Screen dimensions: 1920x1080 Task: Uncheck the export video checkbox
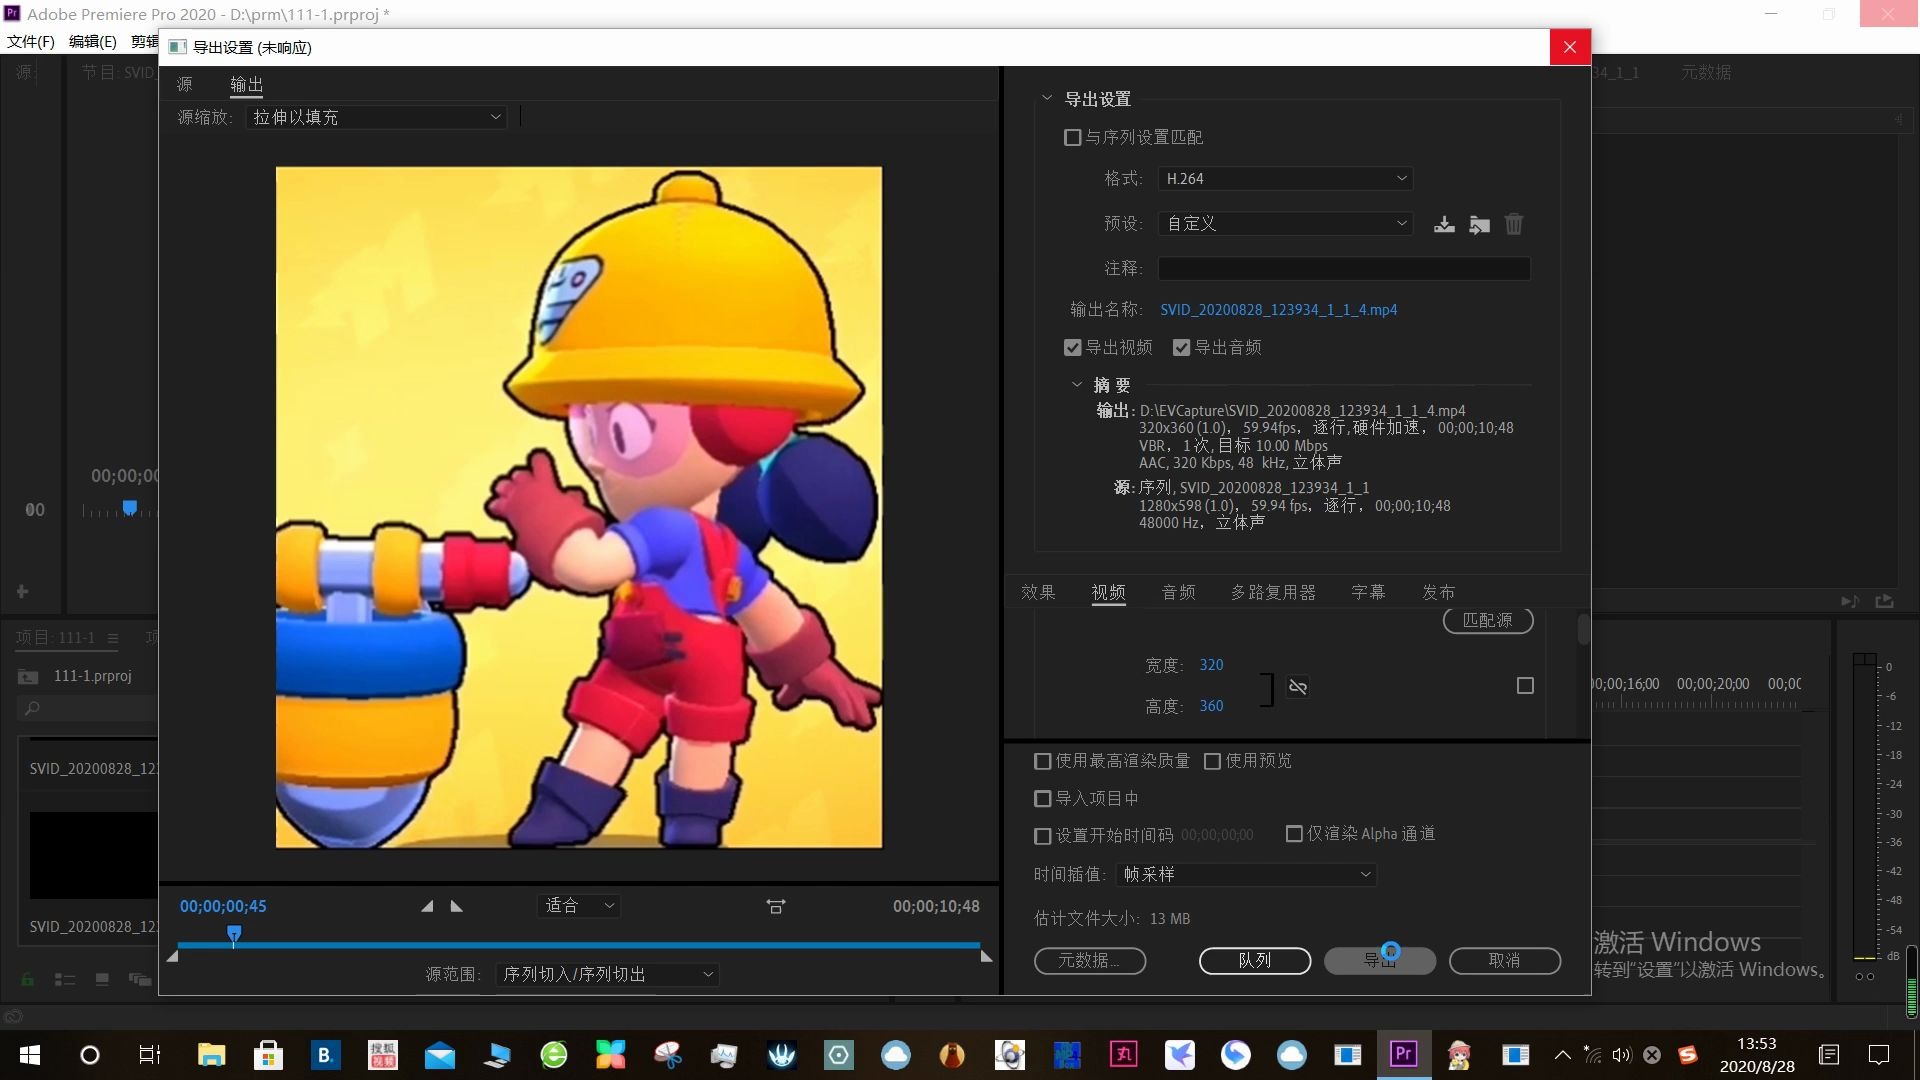click(1073, 347)
